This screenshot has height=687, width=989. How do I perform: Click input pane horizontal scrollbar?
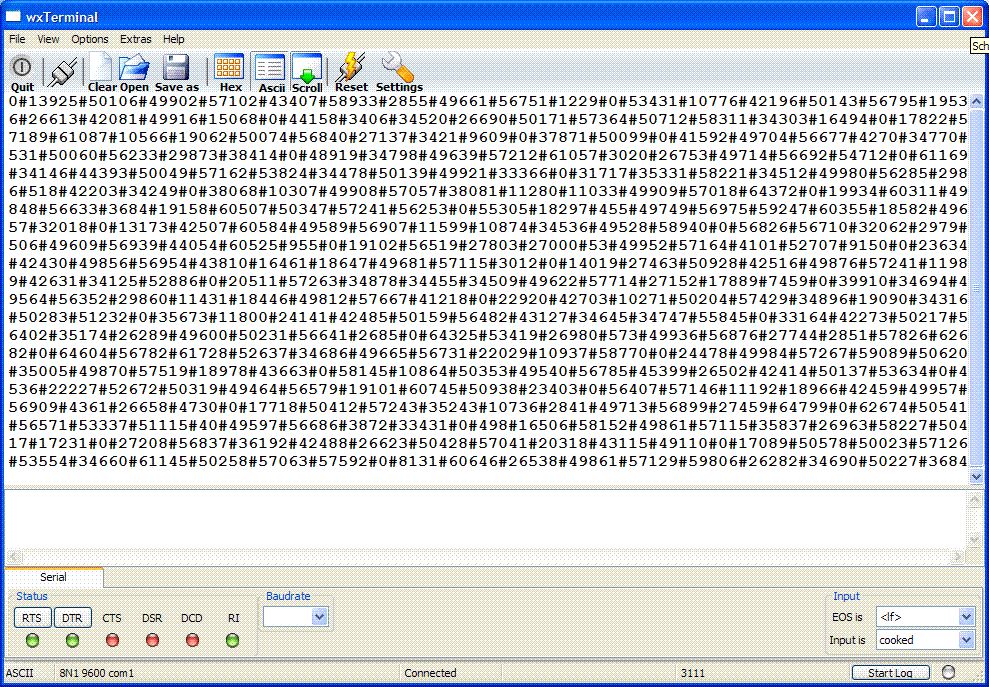(486, 557)
